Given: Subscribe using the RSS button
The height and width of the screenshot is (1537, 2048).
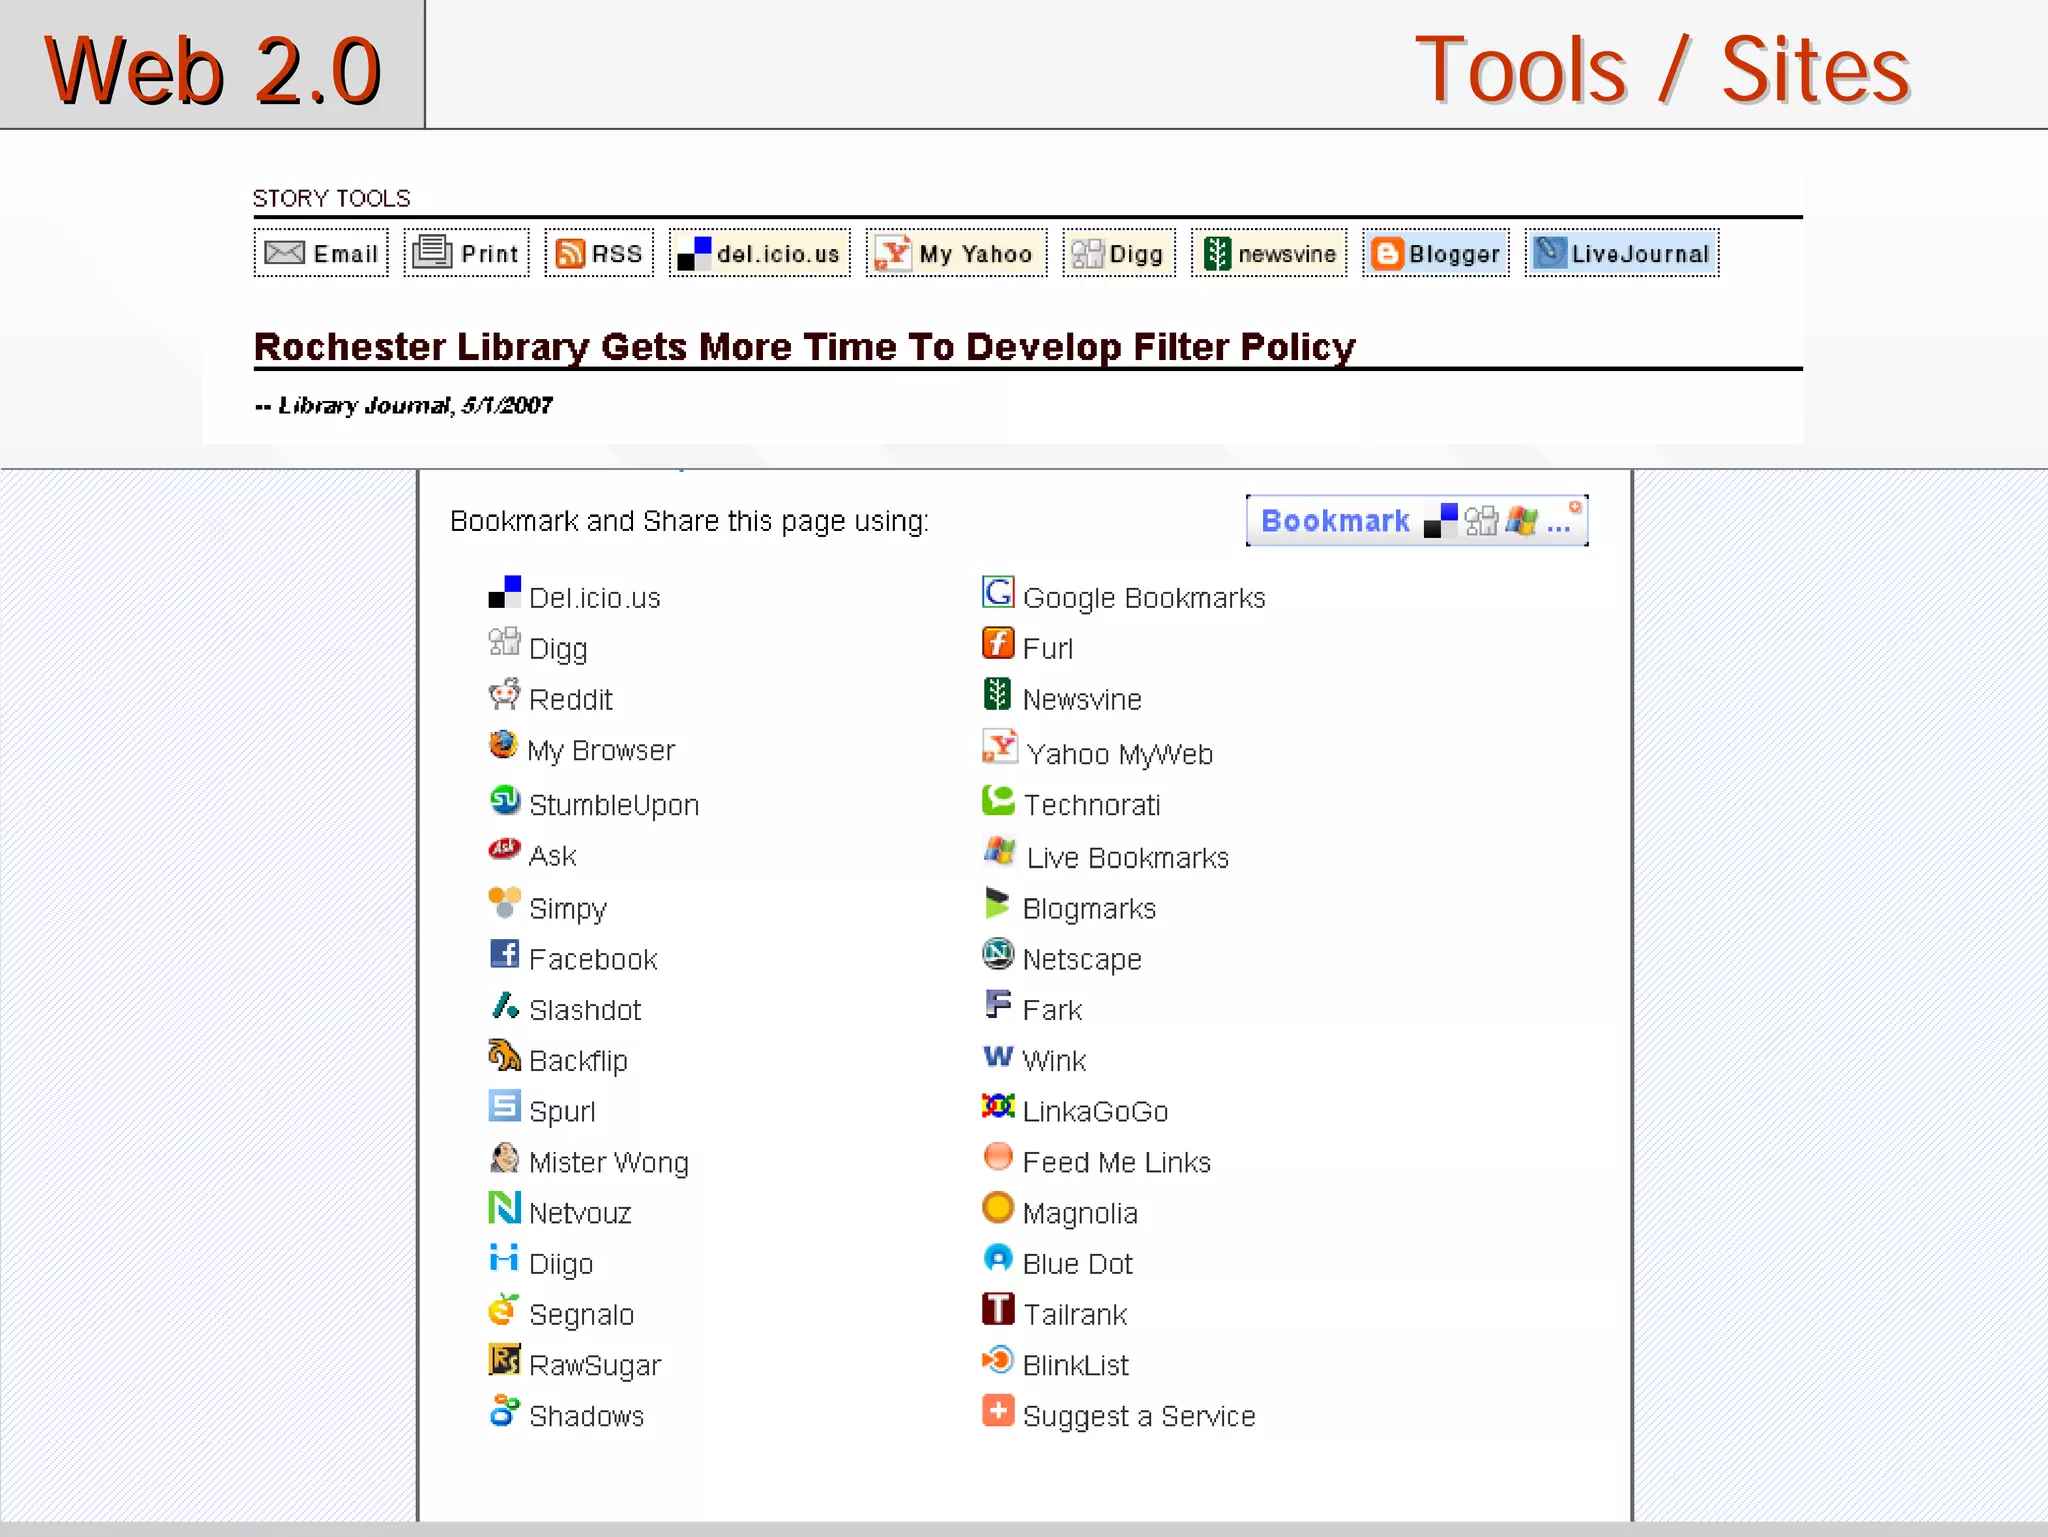Looking at the screenshot, I should coord(599,253).
